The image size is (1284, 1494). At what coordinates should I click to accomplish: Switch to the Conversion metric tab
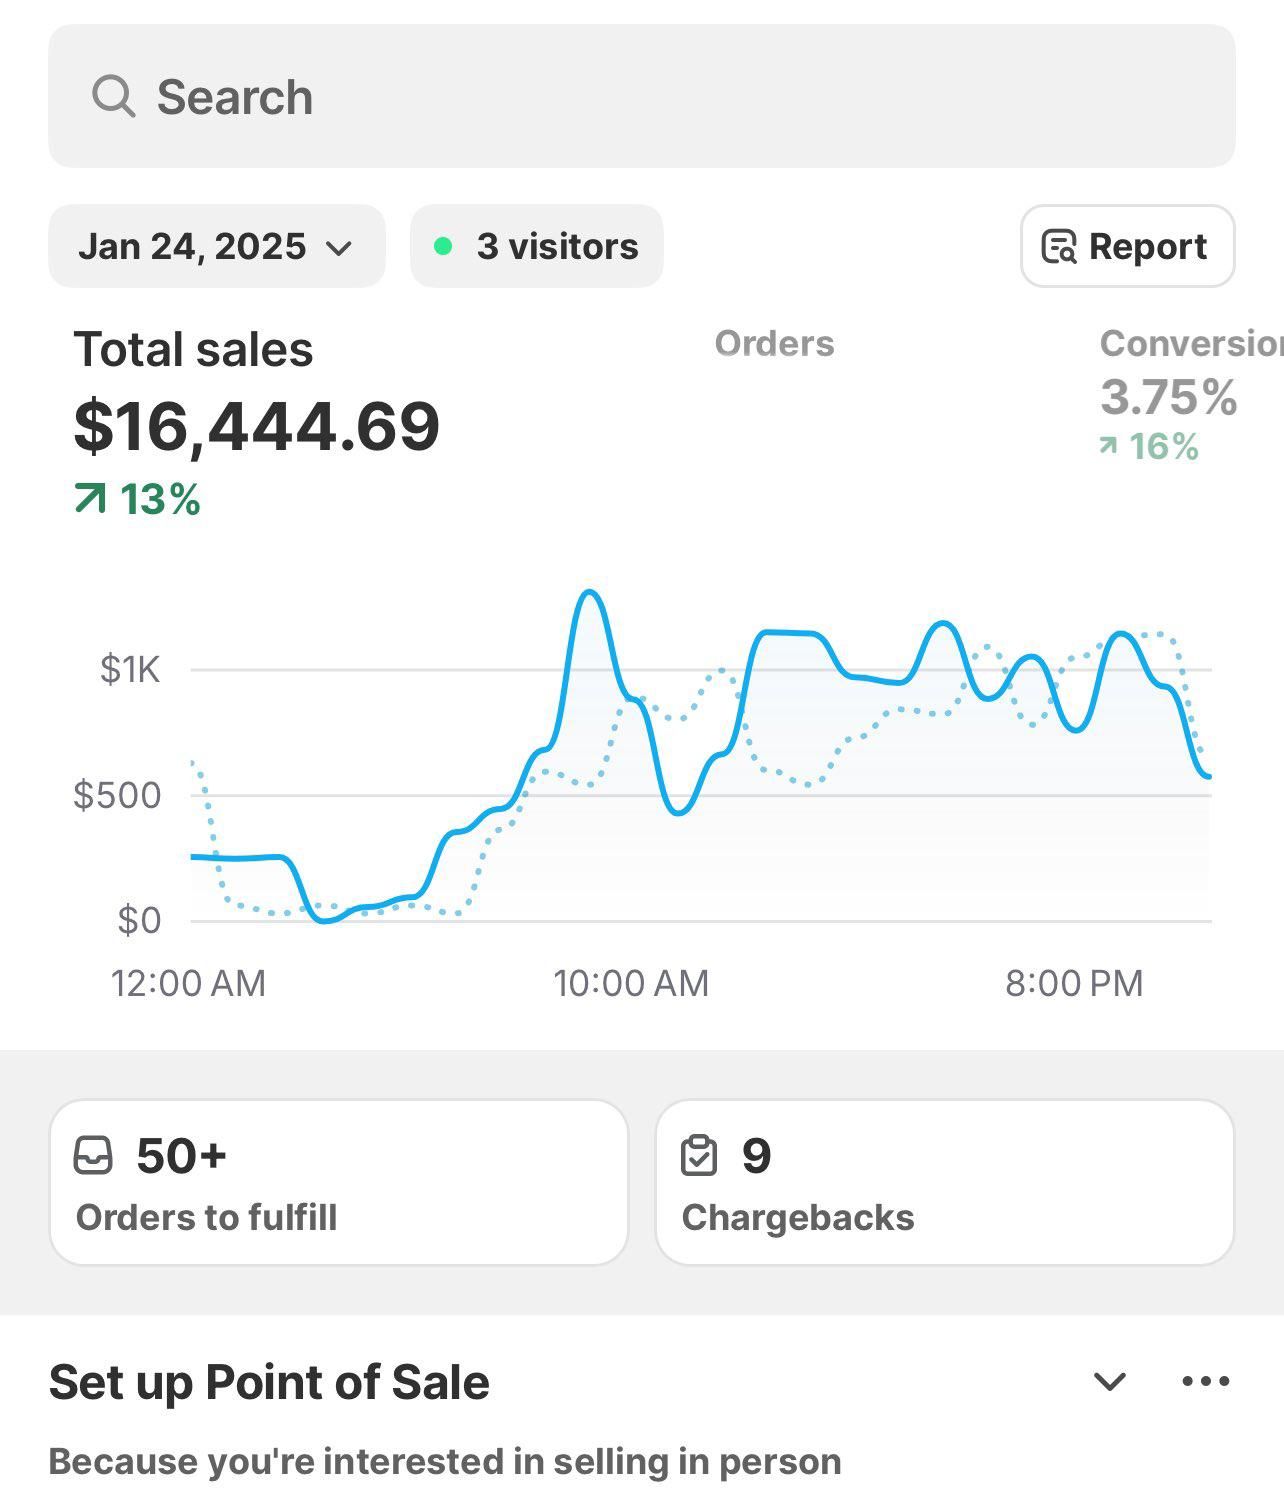1190,343
